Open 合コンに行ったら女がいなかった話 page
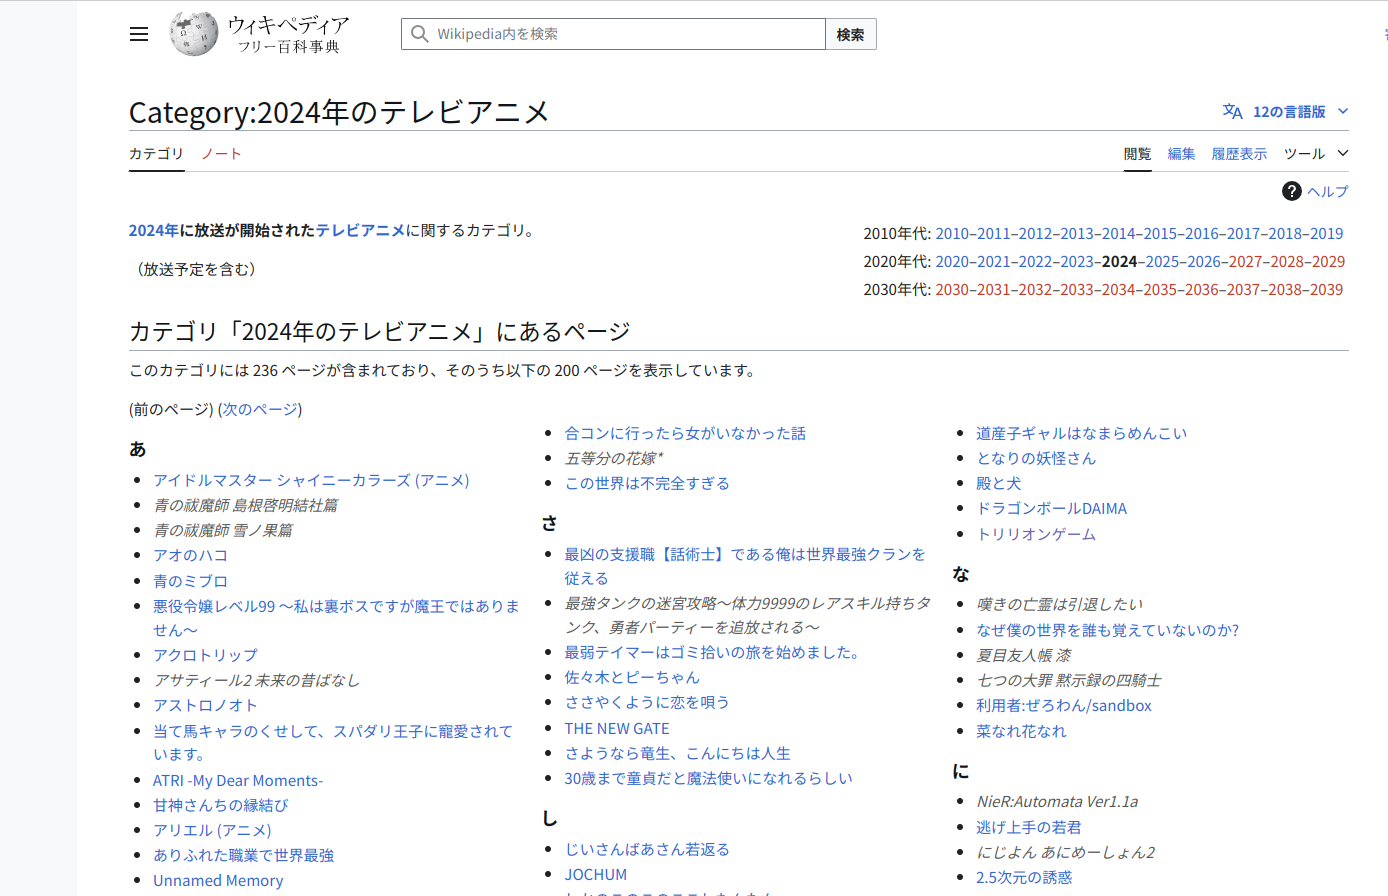Screen dimensions: 1388x896 coord(685,433)
